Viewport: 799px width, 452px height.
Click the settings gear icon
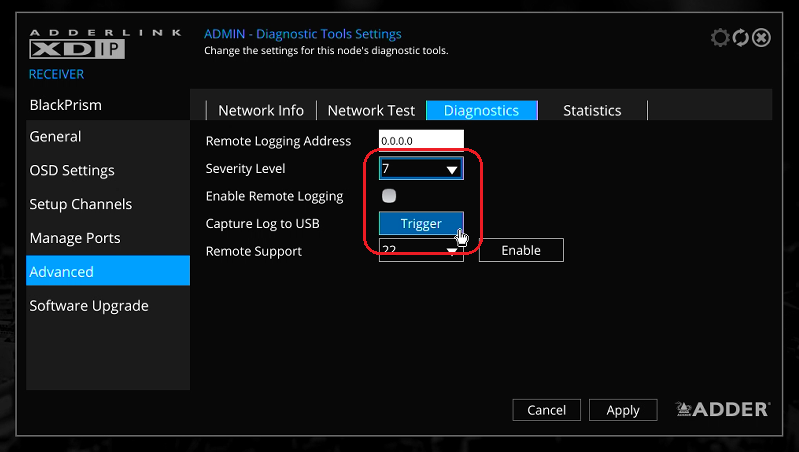pyautogui.click(x=720, y=38)
